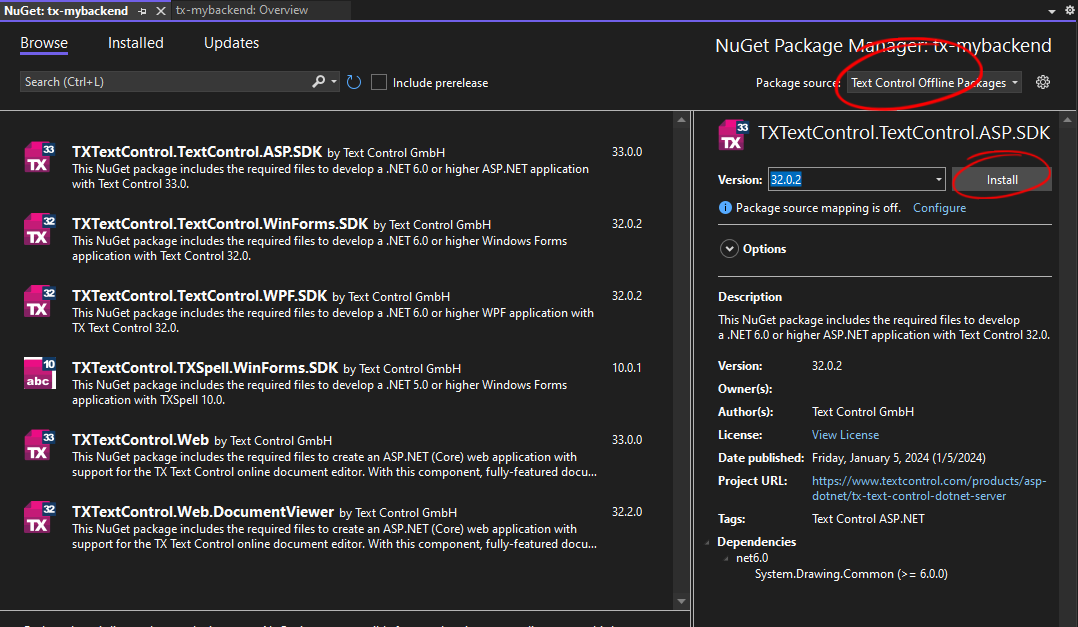Open the Version 32.0.2 dropdown
The width and height of the screenshot is (1078, 627).
pyautogui.click(x=938, y=179)
